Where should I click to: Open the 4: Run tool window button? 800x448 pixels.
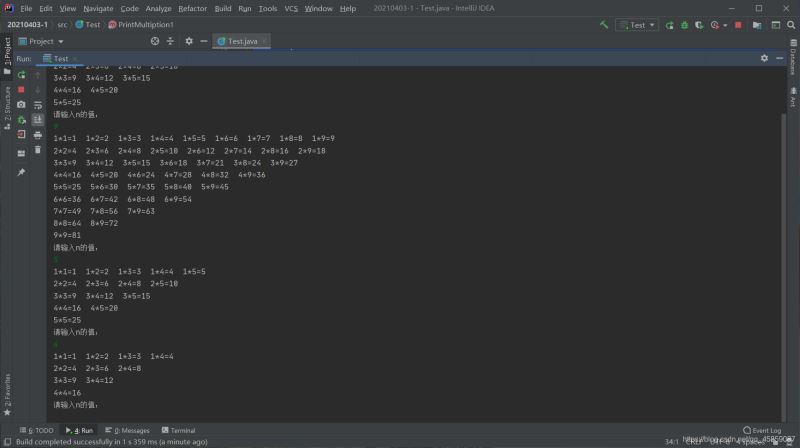(79, 430)
